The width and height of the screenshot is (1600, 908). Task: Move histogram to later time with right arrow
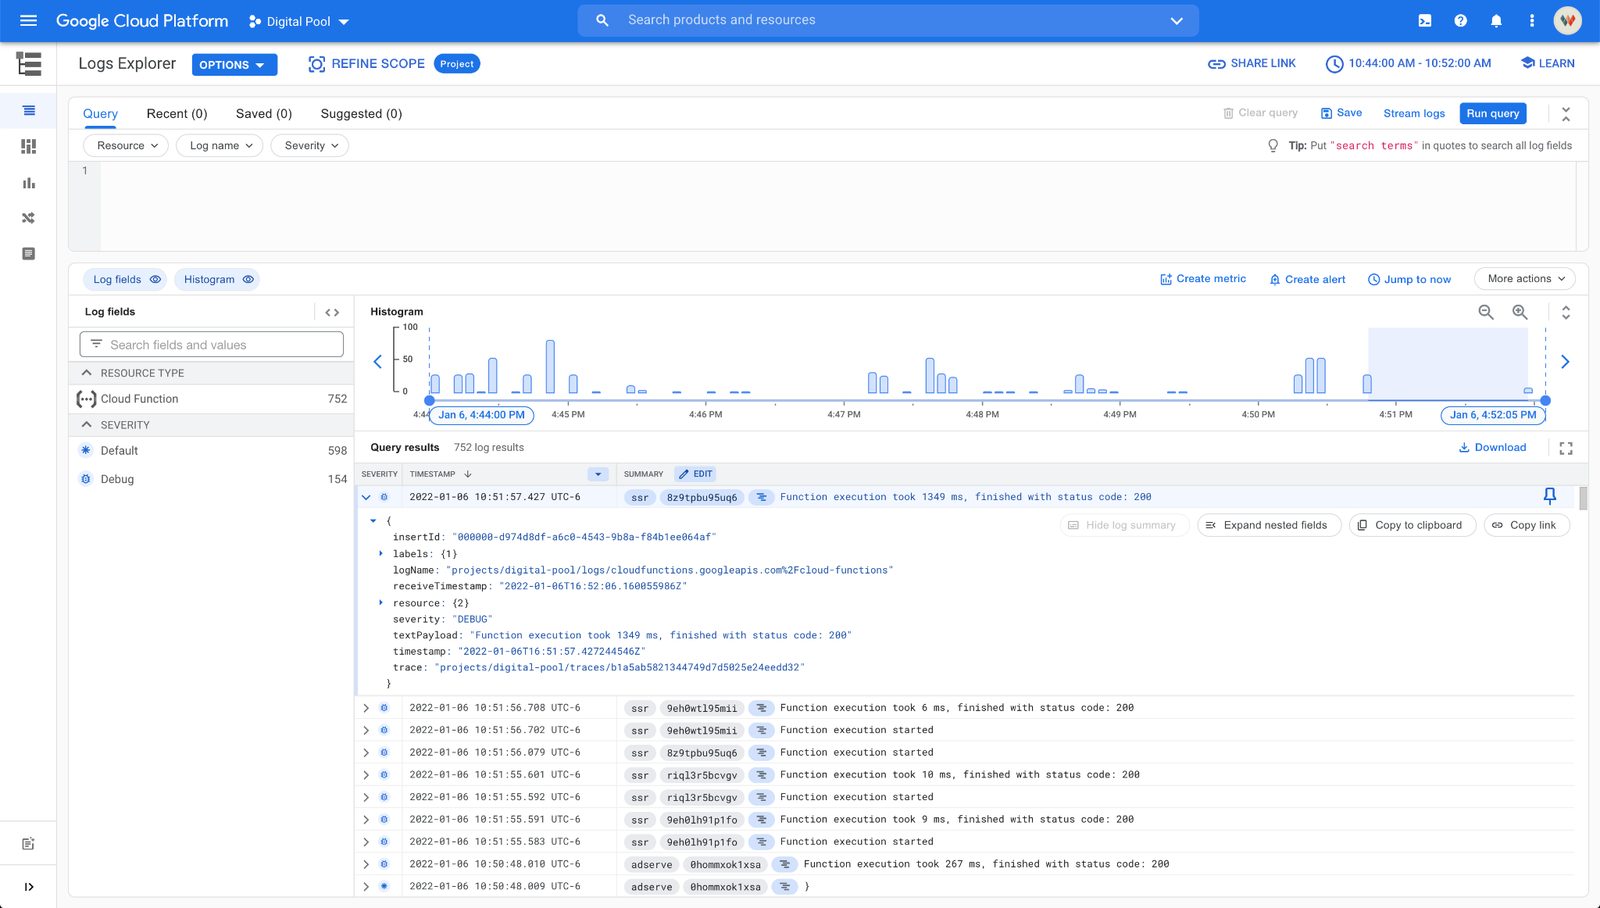1565,362
